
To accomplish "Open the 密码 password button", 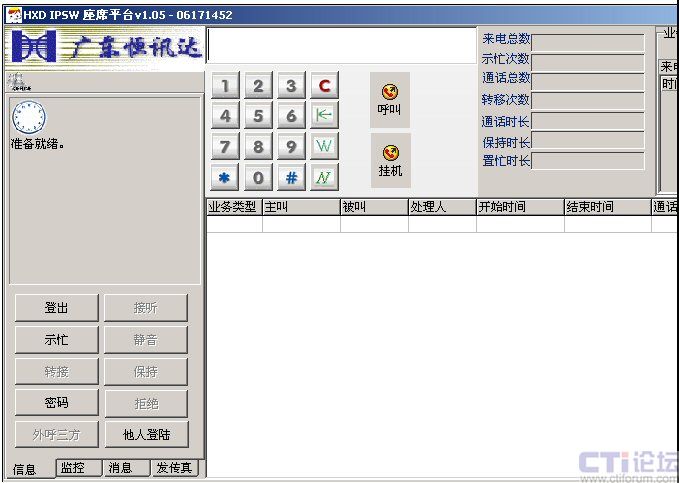I will pos(56,403).
